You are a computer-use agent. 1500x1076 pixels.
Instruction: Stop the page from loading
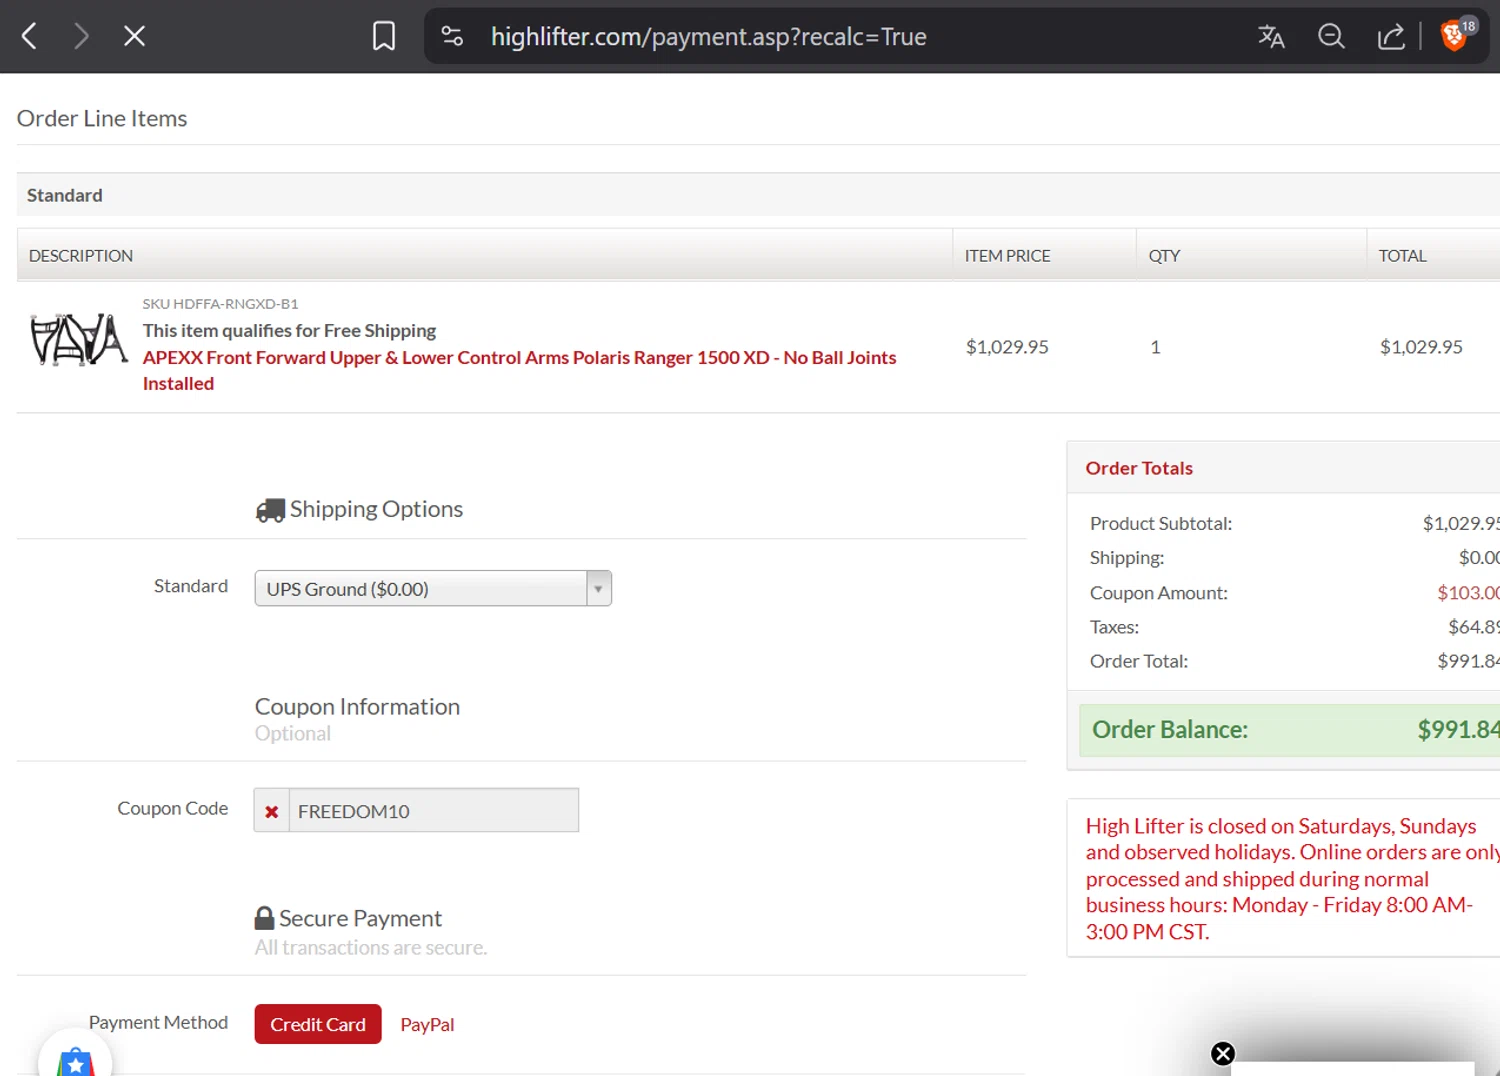[134, 37]
